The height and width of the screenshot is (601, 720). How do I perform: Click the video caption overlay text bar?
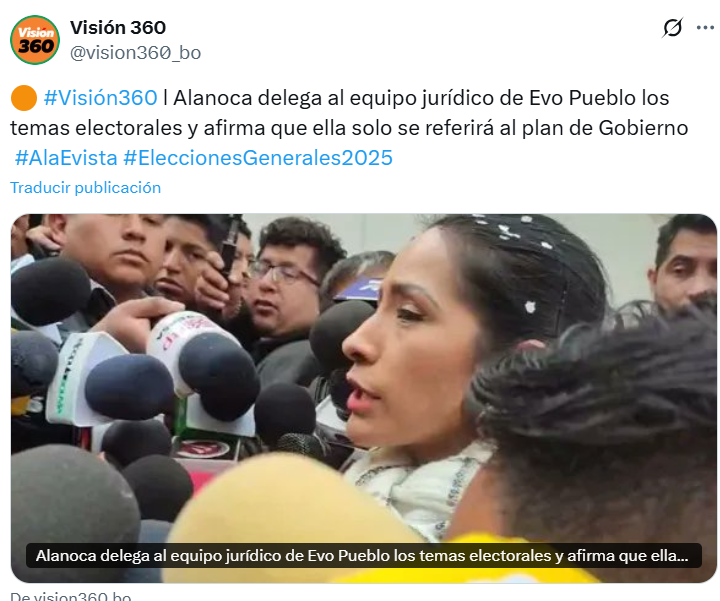(x=364, y=556)
